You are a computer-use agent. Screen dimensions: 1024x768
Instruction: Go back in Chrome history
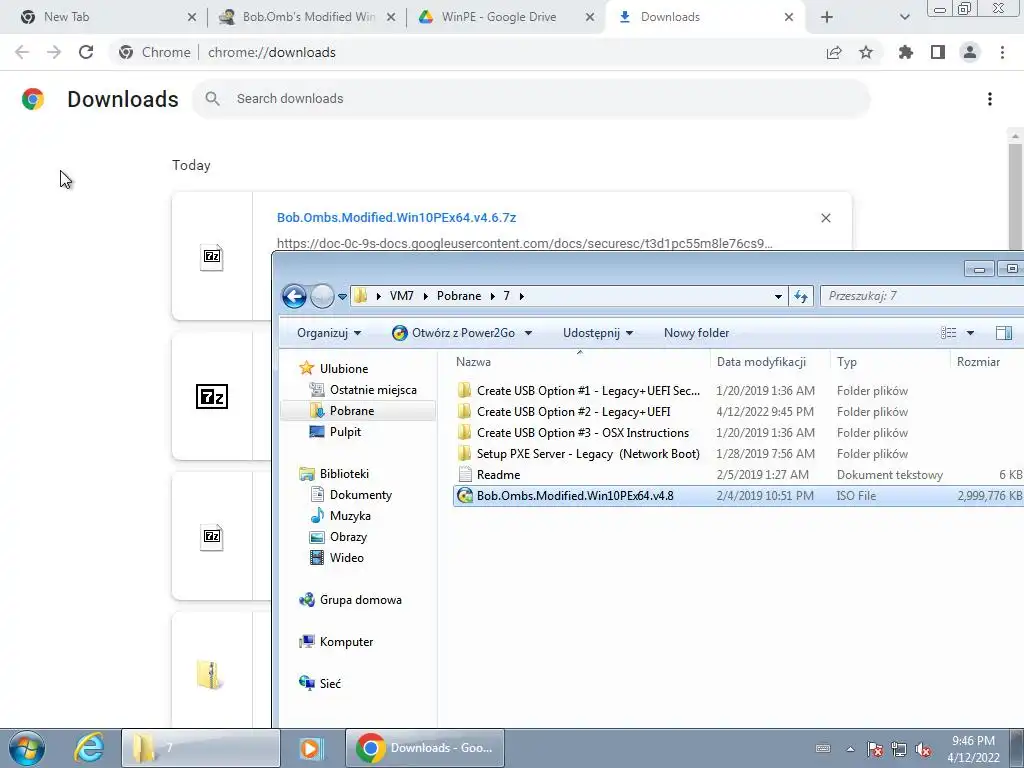coord(22,52)
